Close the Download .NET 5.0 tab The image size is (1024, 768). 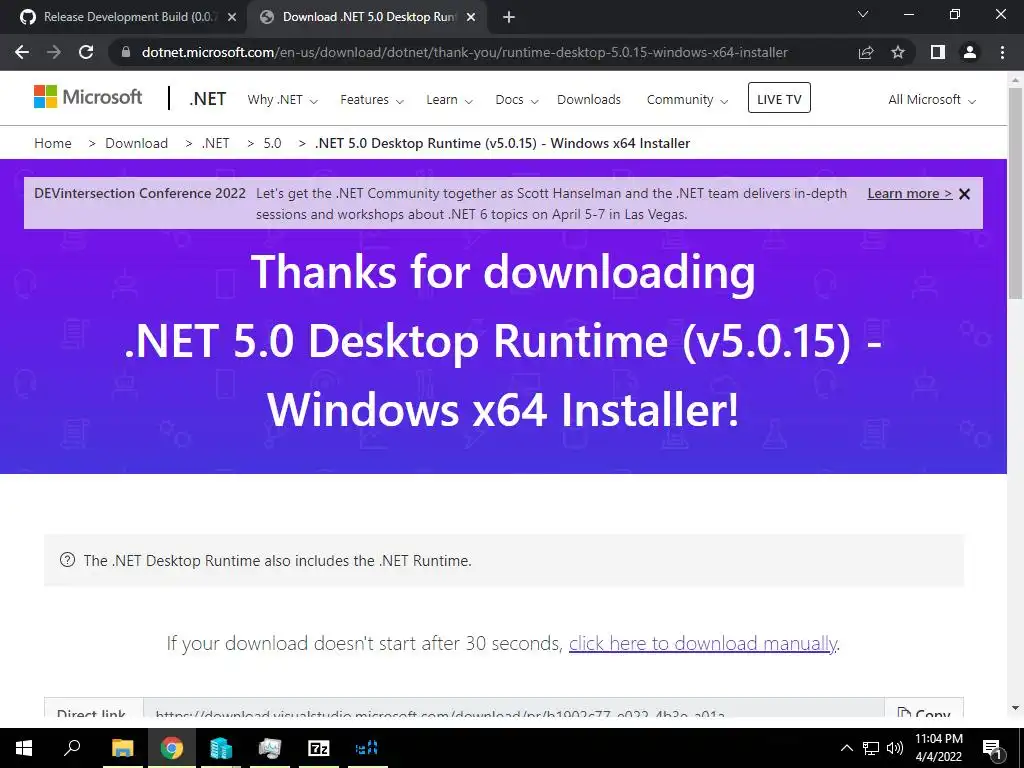point(471,18)
